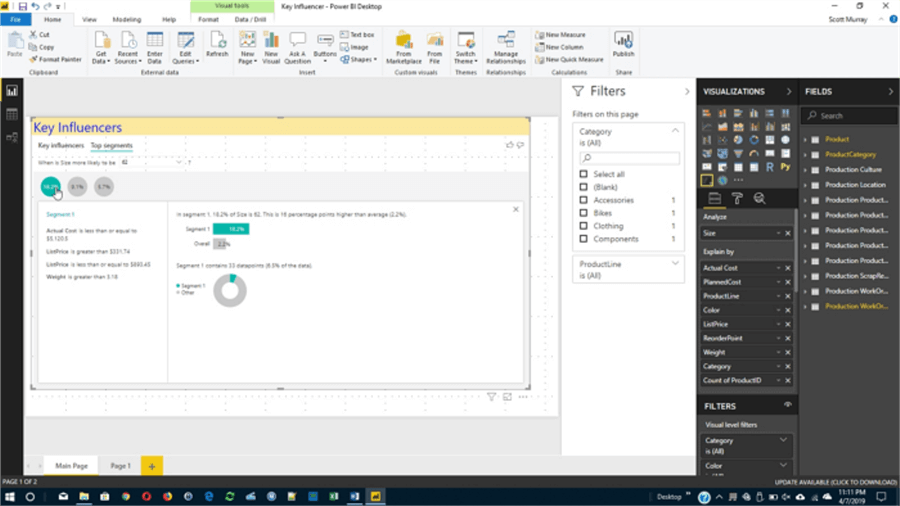Collapse the Visualizations pane
This screenshot has width=900, height=506.
click(x=789, y=91)
